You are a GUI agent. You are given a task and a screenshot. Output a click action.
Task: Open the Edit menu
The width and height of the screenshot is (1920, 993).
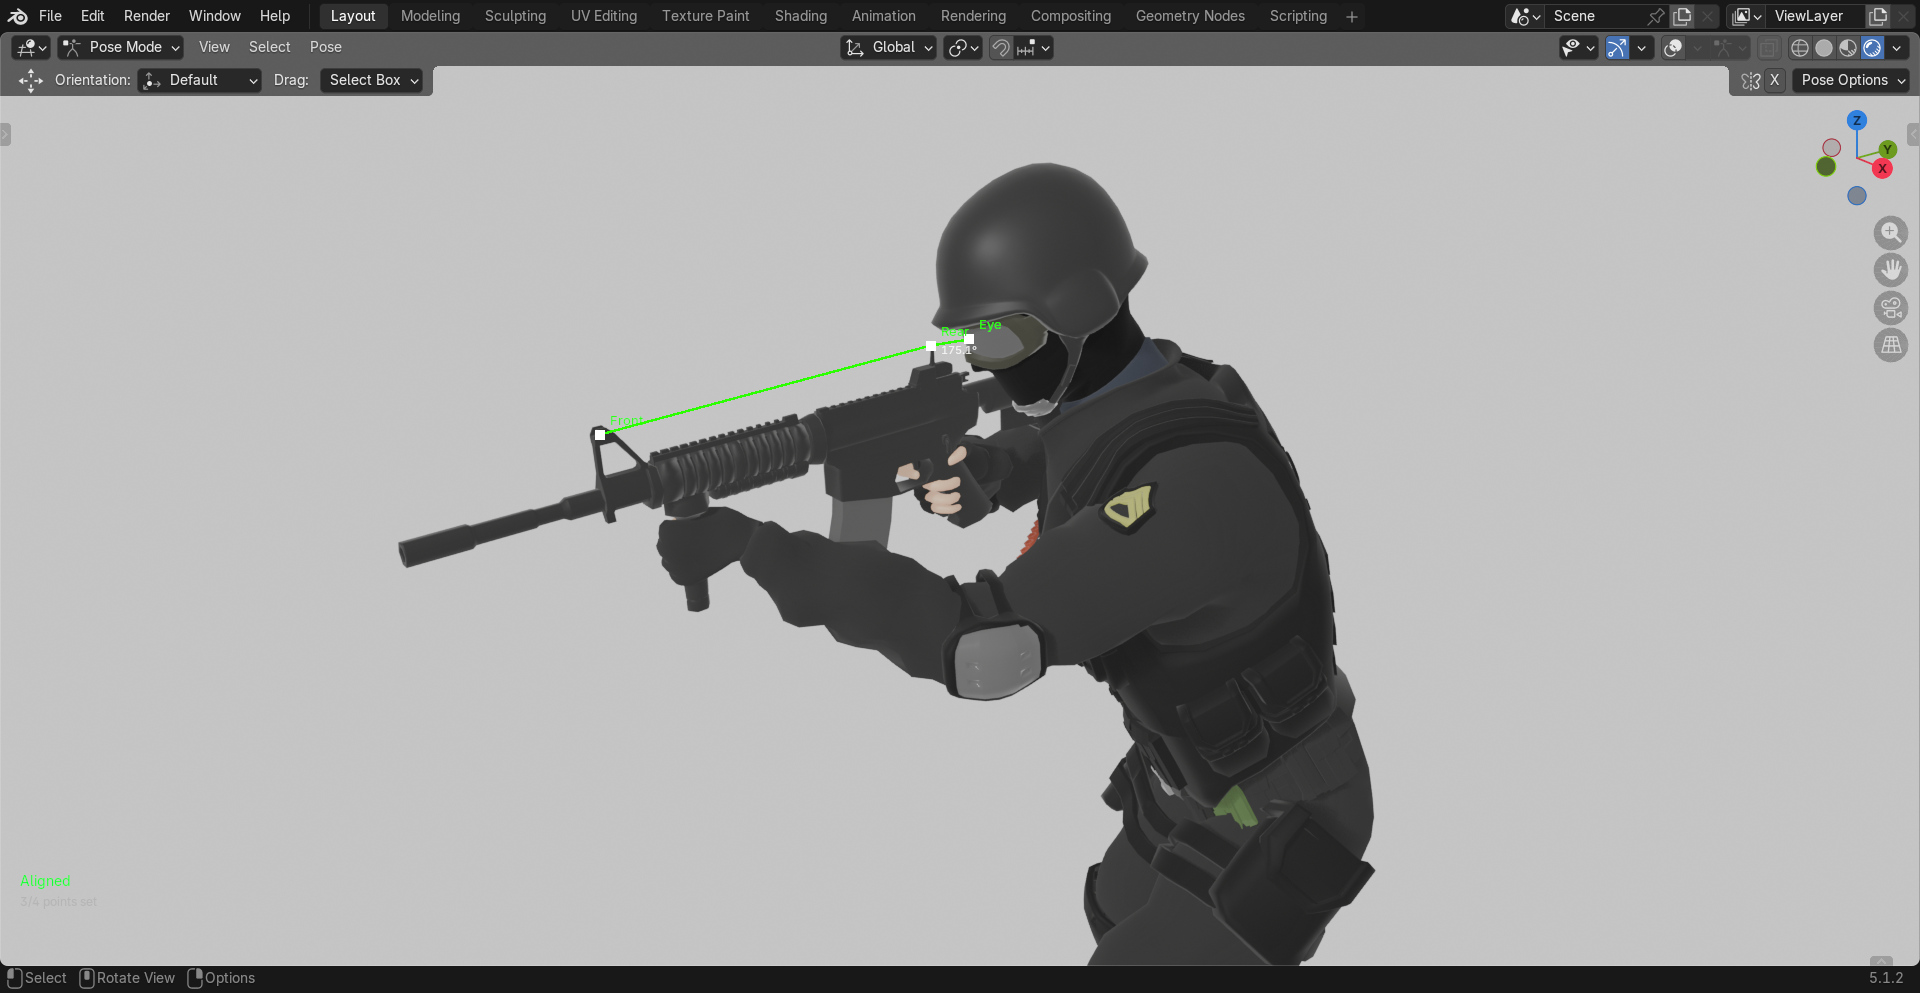tap(92, 16)
